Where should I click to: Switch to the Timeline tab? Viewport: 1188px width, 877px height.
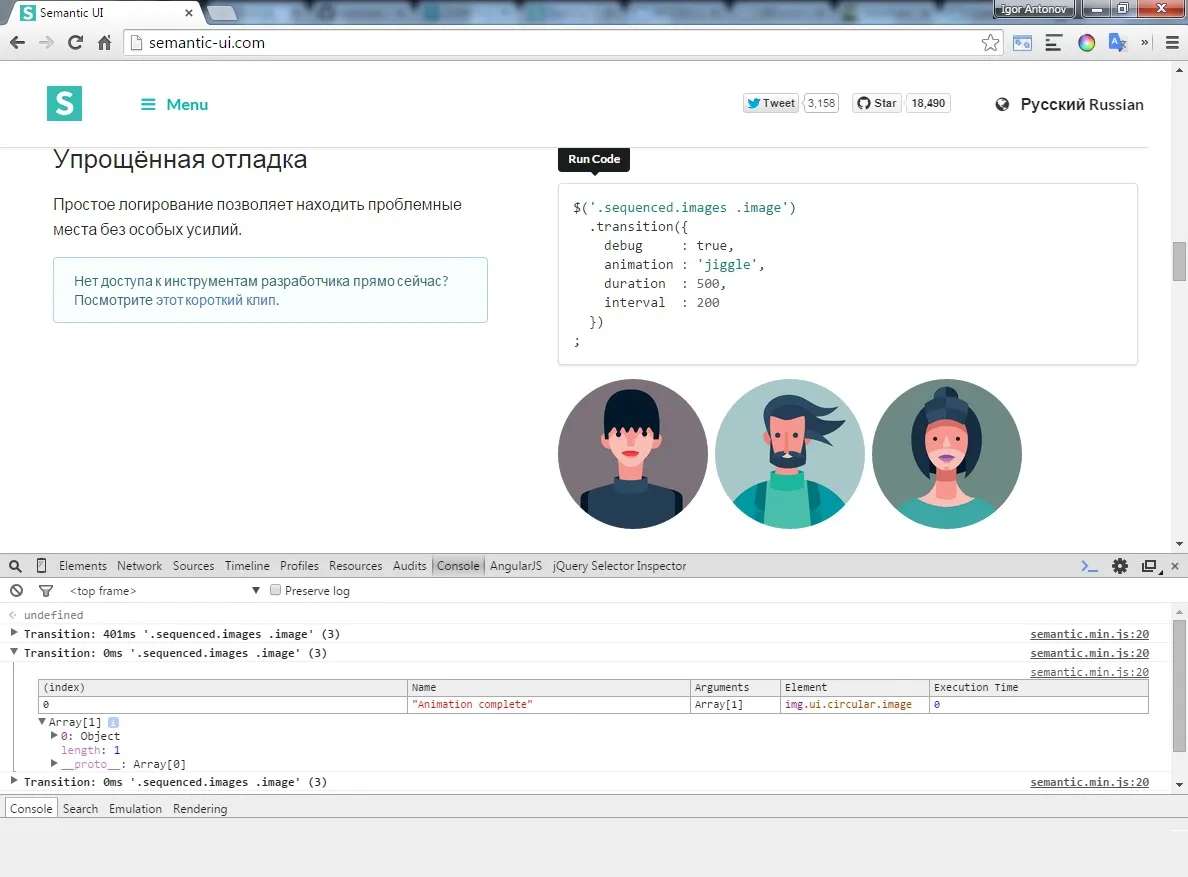[x=247, y=566]
